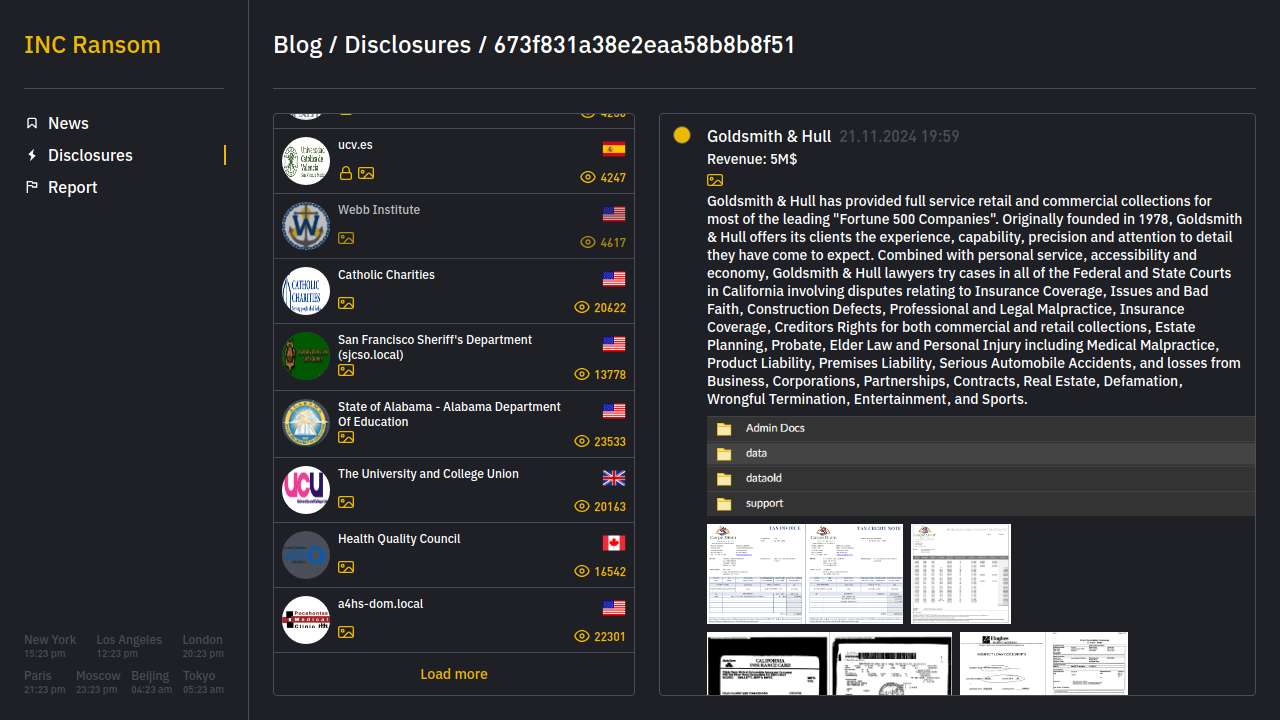This screenshot has width=1280, height=720.
Task: Click the image icon below Revenue: 5M$
Action: (x=715, y=180)
